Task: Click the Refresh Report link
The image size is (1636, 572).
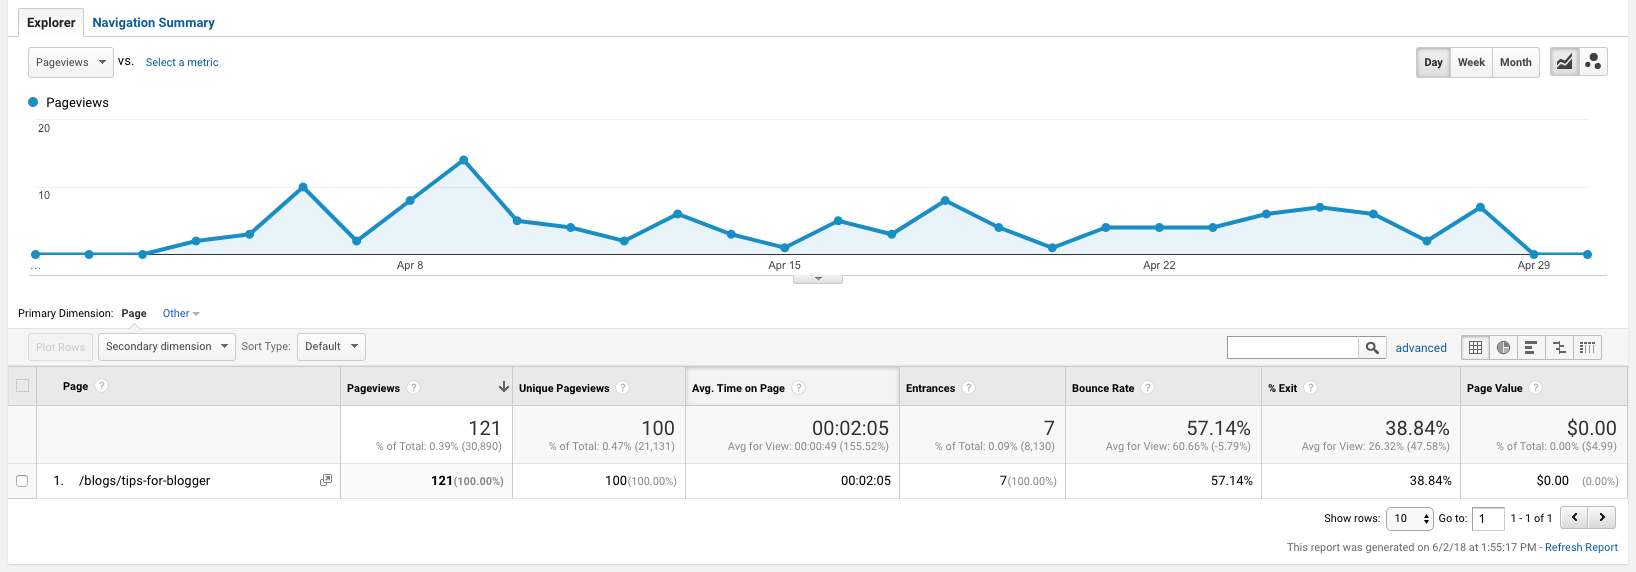Action: (1580, 547)
